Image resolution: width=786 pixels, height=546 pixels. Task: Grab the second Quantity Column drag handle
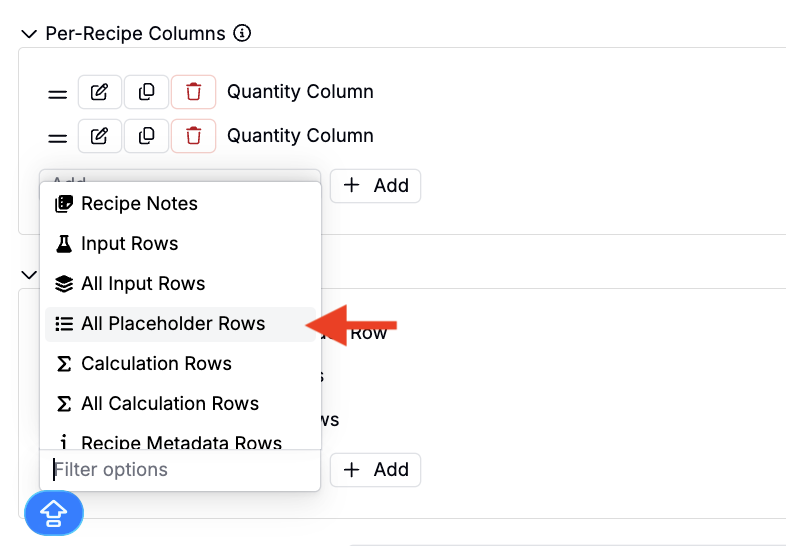(58, 138)
